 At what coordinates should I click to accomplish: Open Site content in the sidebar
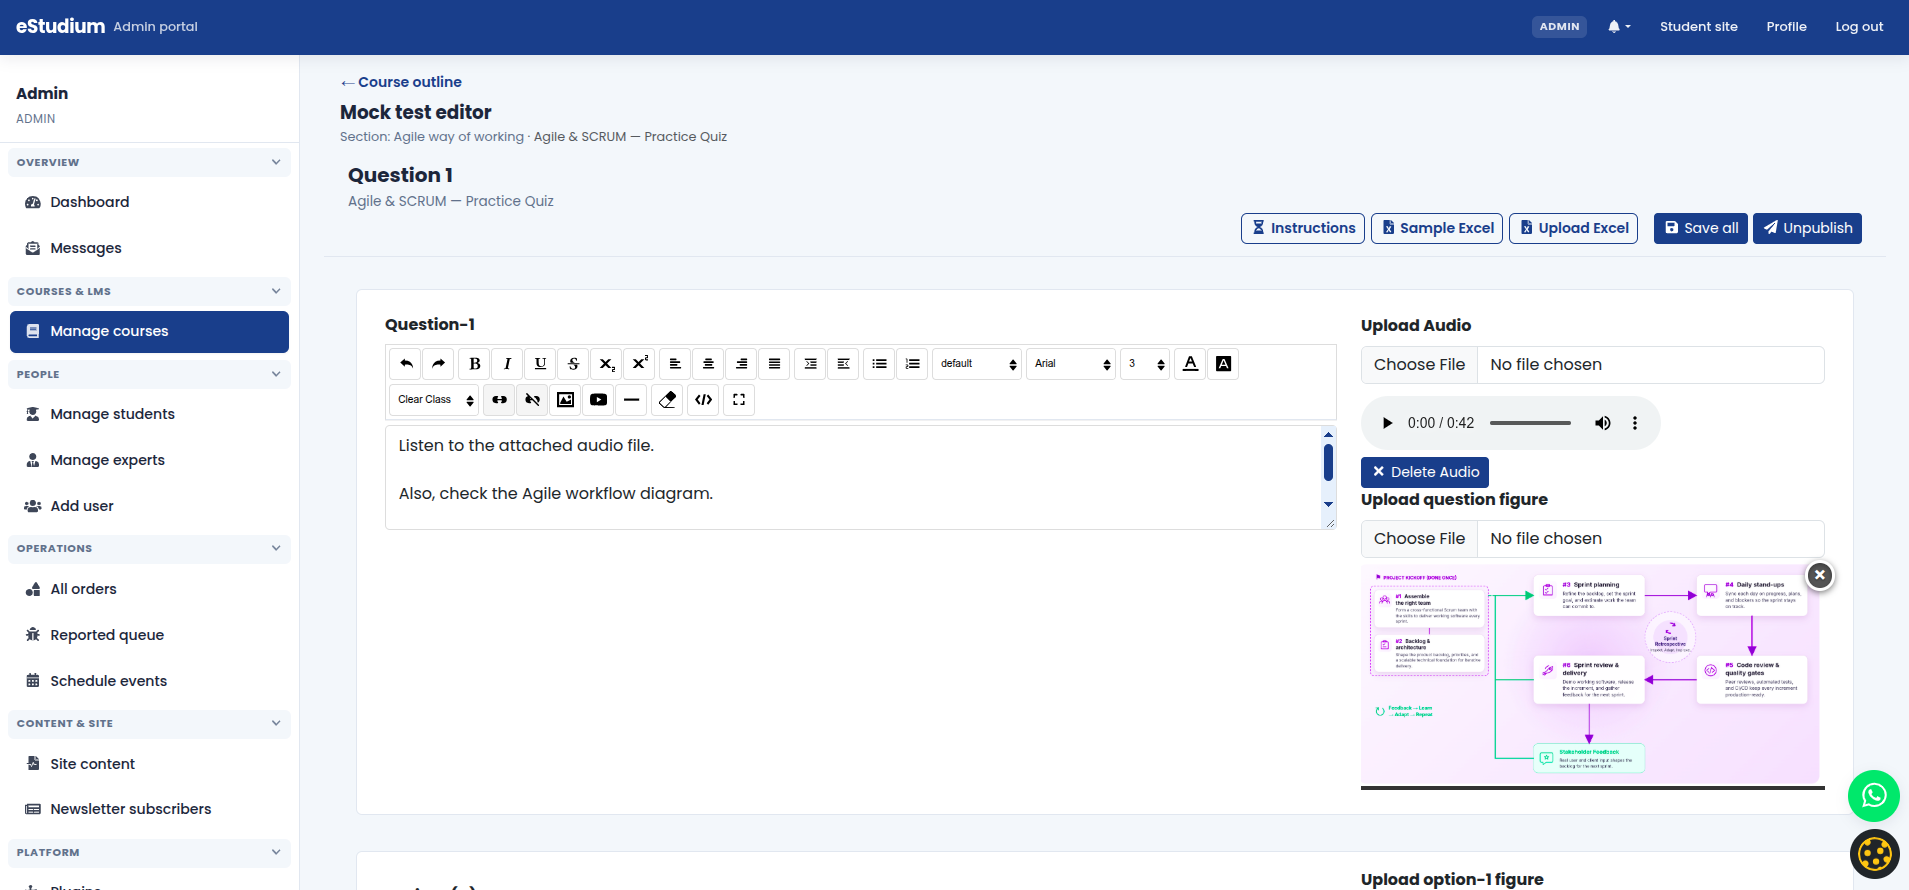pos(149,764)
